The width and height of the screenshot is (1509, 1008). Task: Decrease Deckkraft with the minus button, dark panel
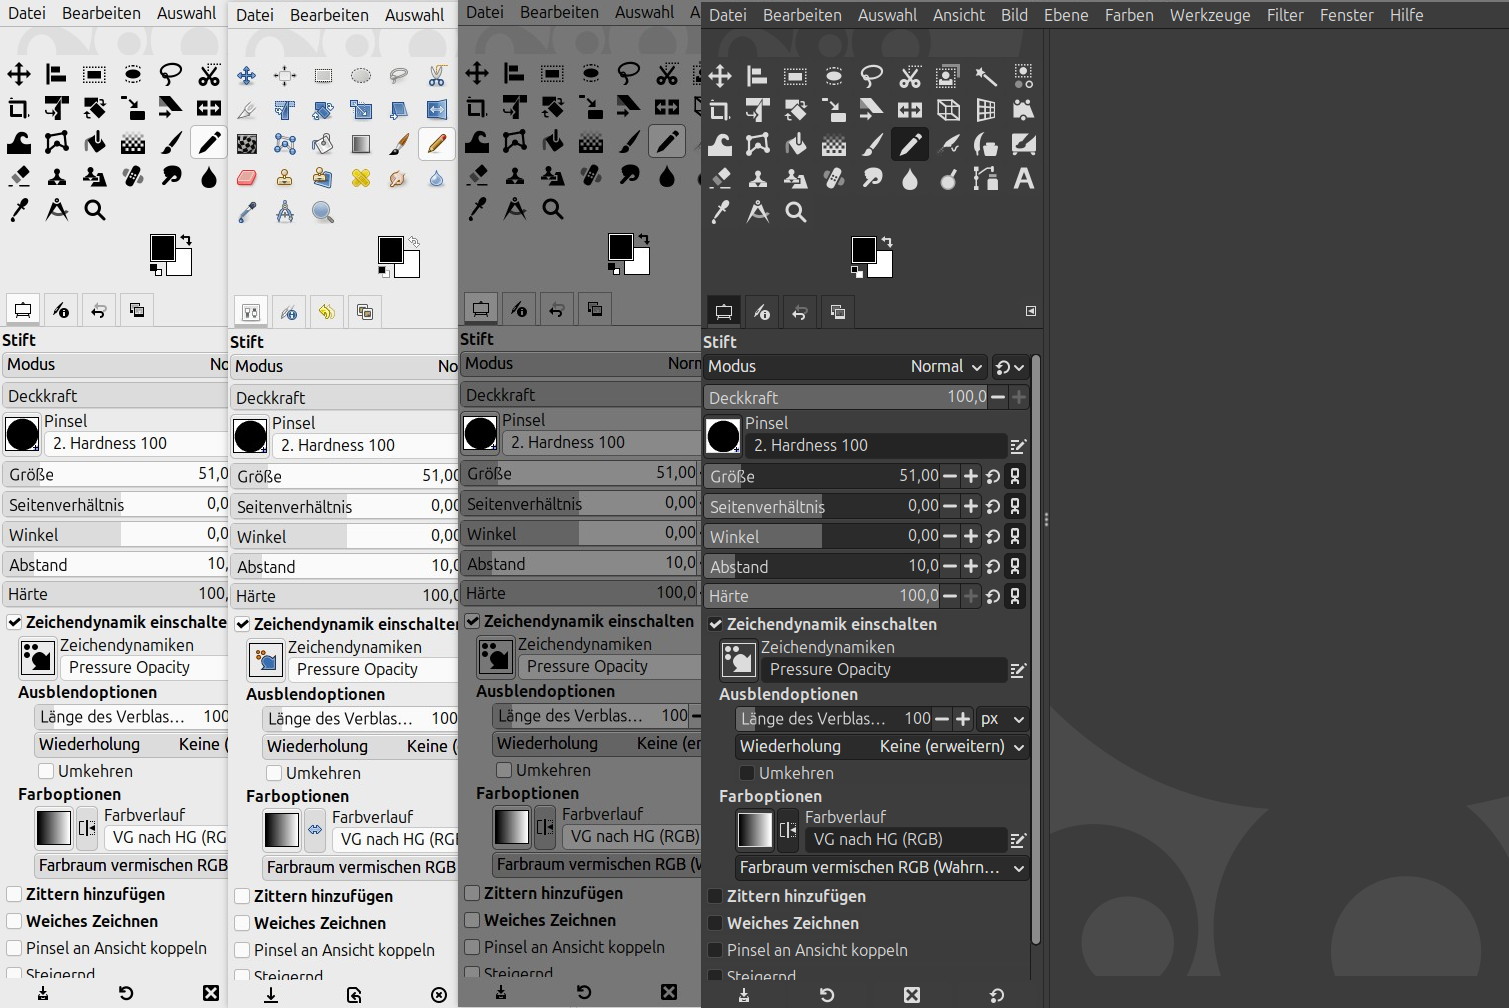coord(998,397)
